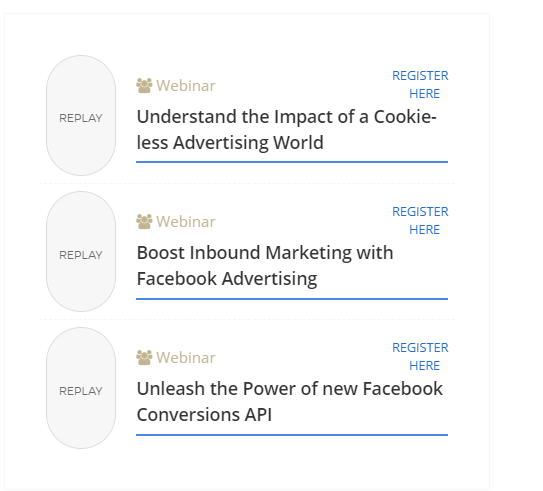The width and height of the screenshot is (543, 491).
Task: Open the title 'Boost Inbound Marketing with Facebook Advertising'
Action: (x=265, y=266)
